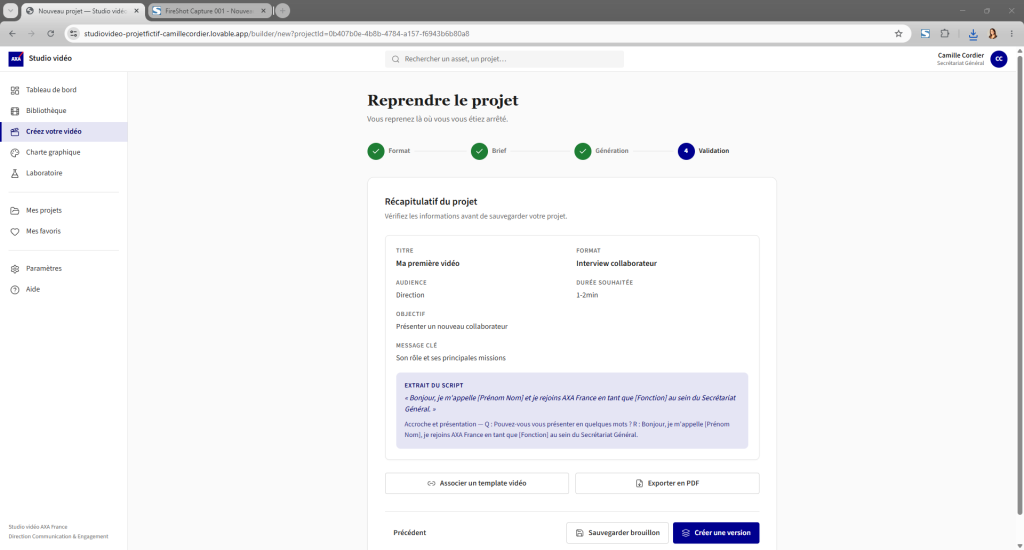Click the Charte graphique palette icon
The image size is (1024, 550).
coord(15,153)
